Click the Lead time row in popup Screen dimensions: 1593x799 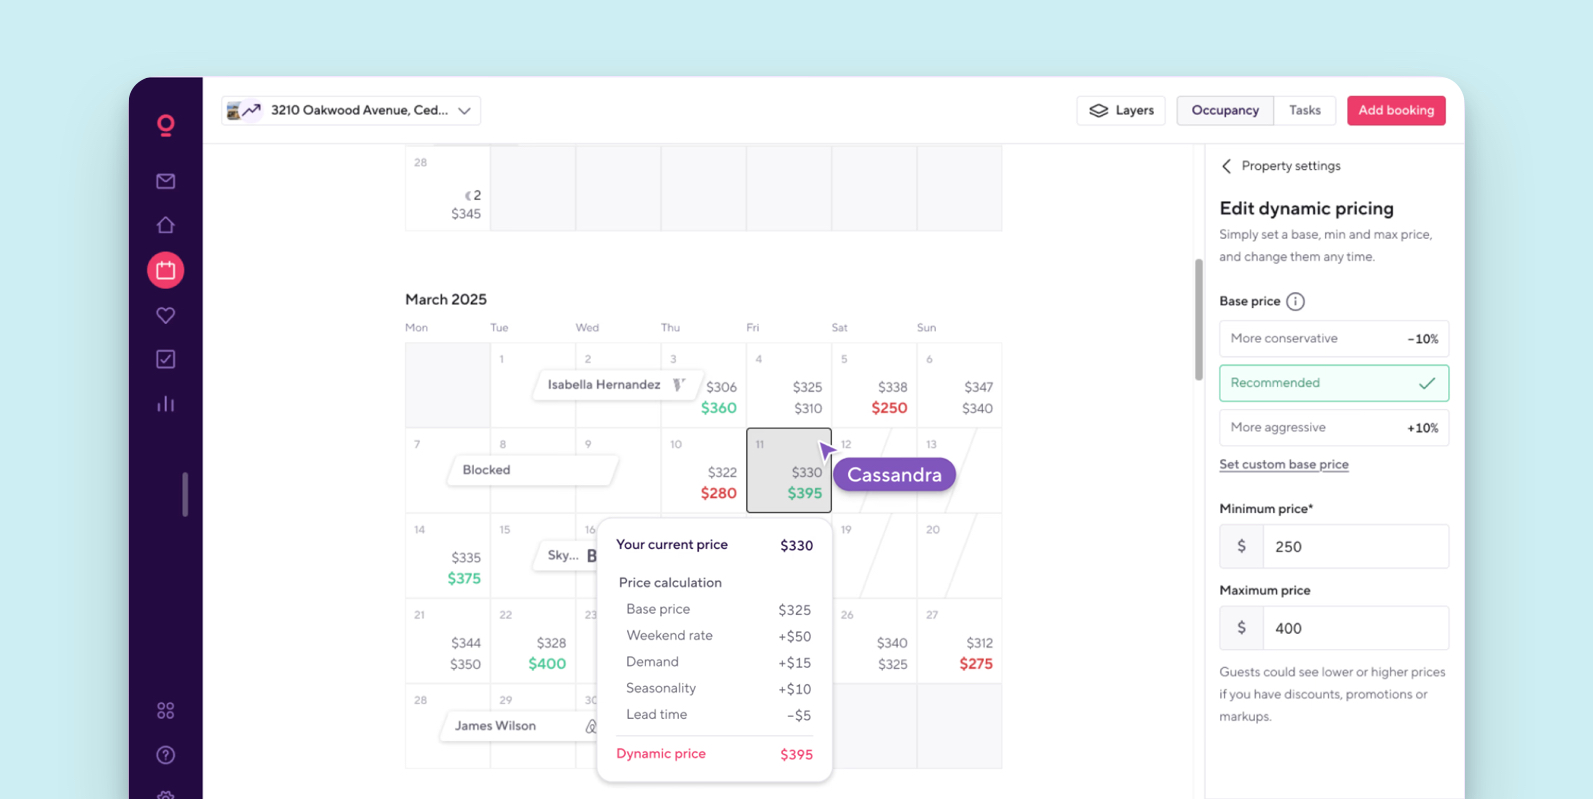click(x=718, y=715)
